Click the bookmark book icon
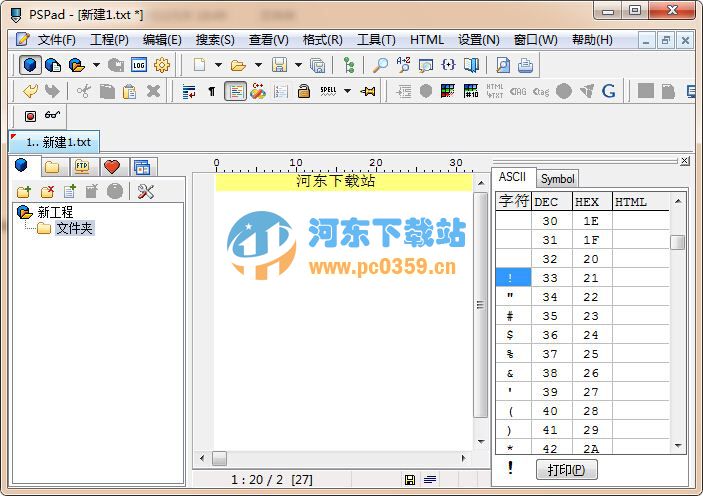 [471, 65]
